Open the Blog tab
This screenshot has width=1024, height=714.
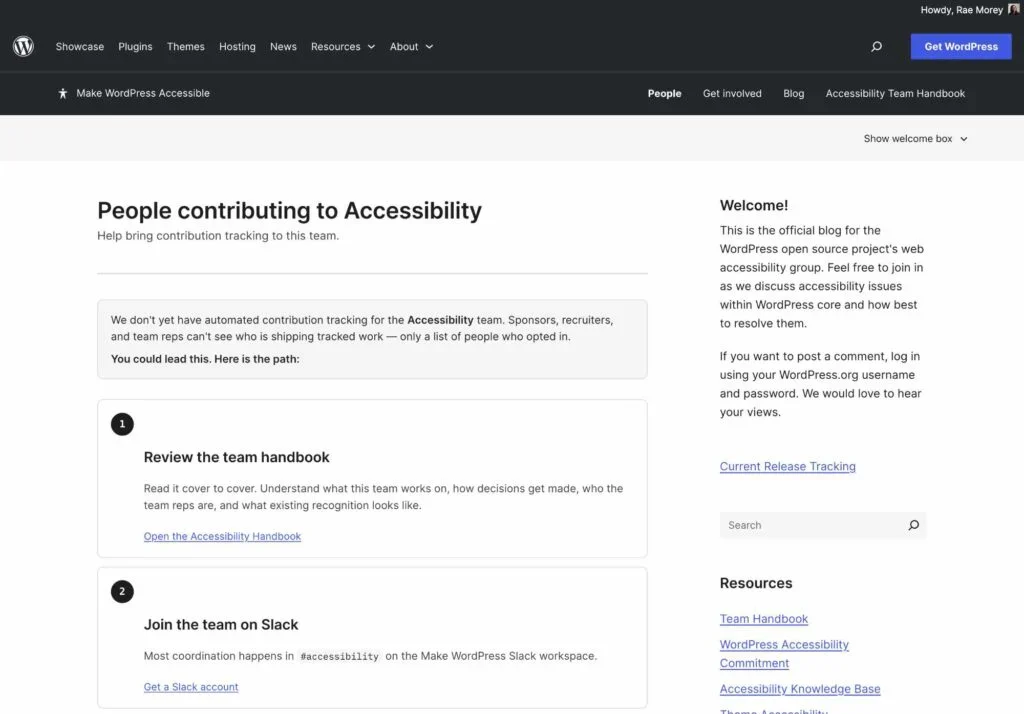793,93
